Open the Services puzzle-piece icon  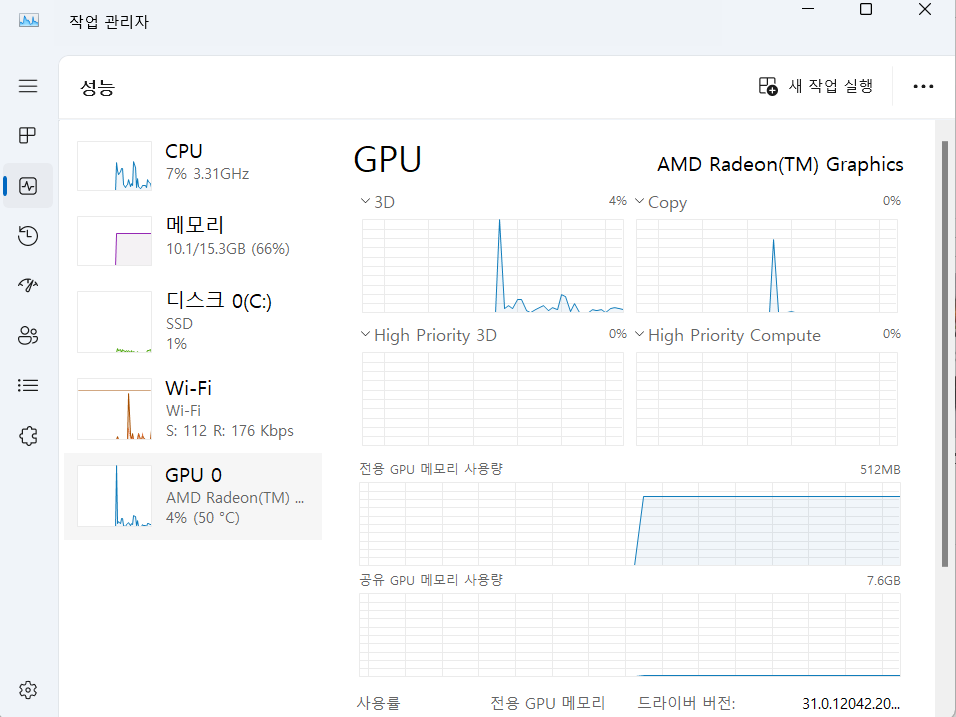pos(28,436)
